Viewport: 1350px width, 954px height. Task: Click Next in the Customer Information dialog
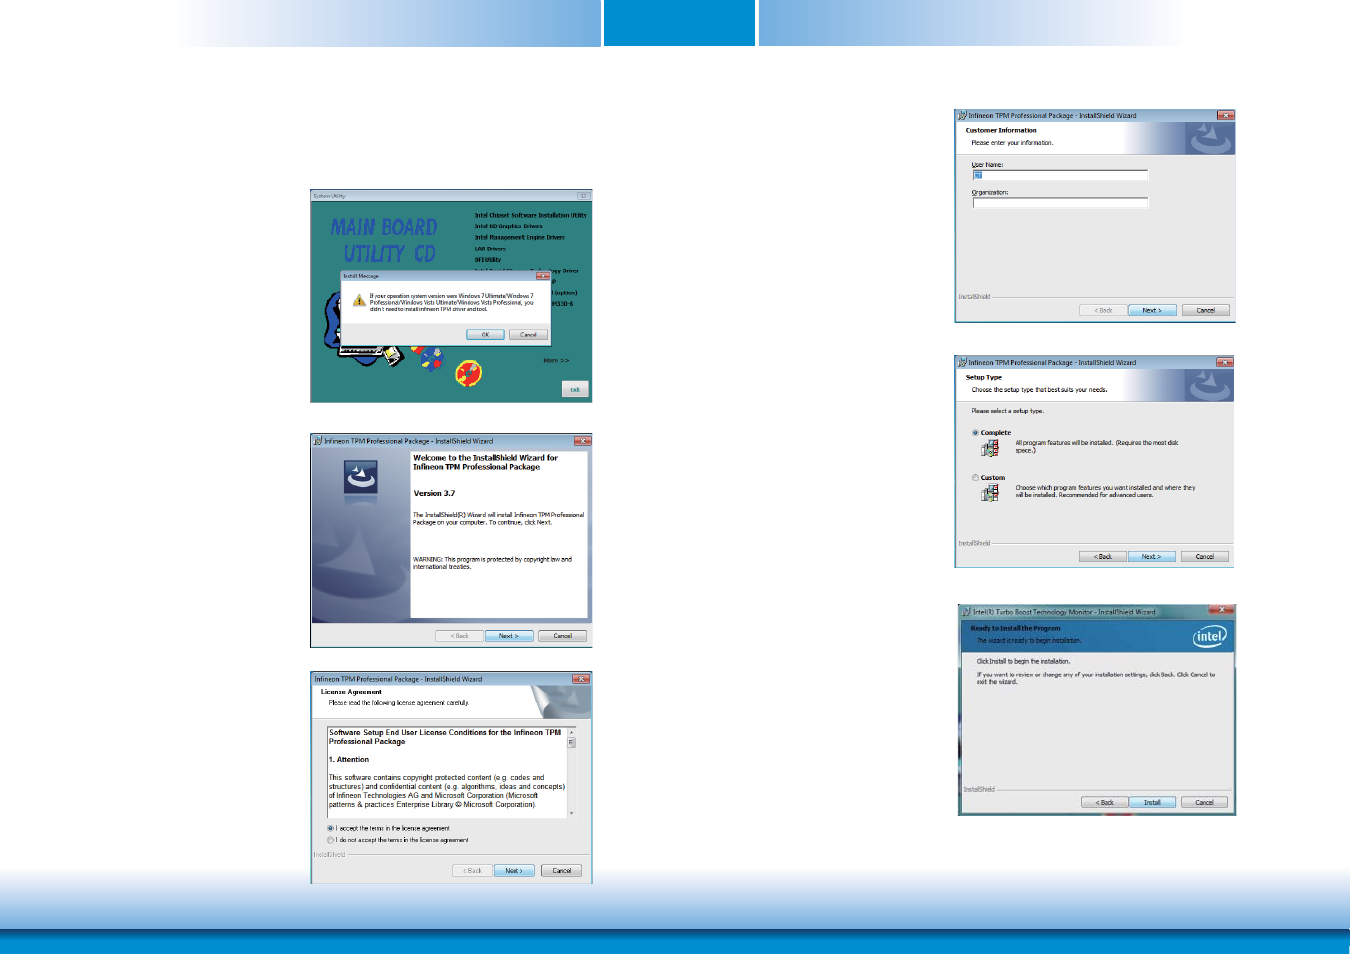[x=1152, y=311]
